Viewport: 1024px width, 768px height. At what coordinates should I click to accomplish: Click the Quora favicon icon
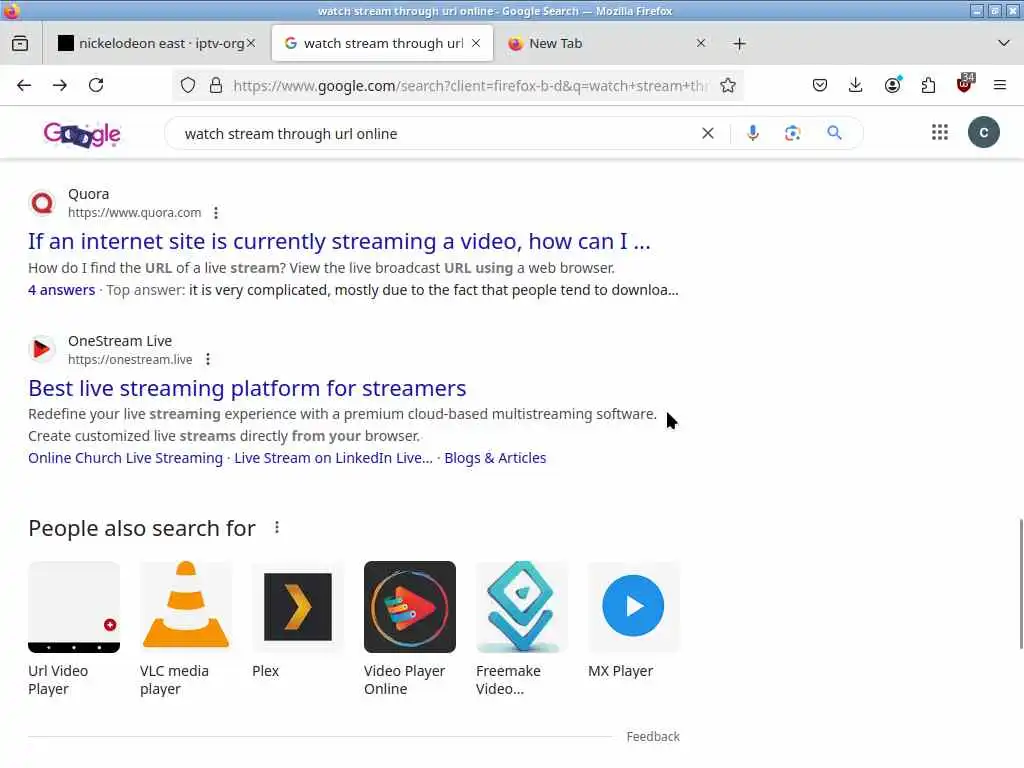[x=42, y=203]
